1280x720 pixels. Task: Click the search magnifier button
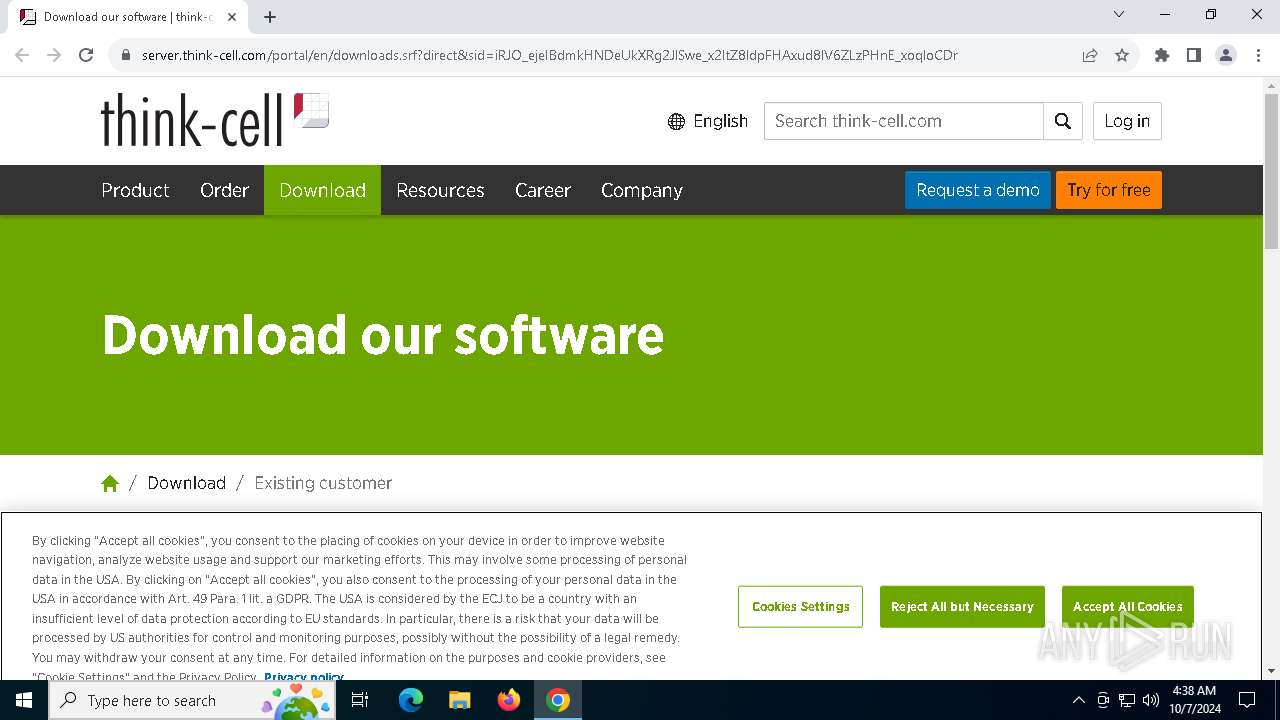1063,121
